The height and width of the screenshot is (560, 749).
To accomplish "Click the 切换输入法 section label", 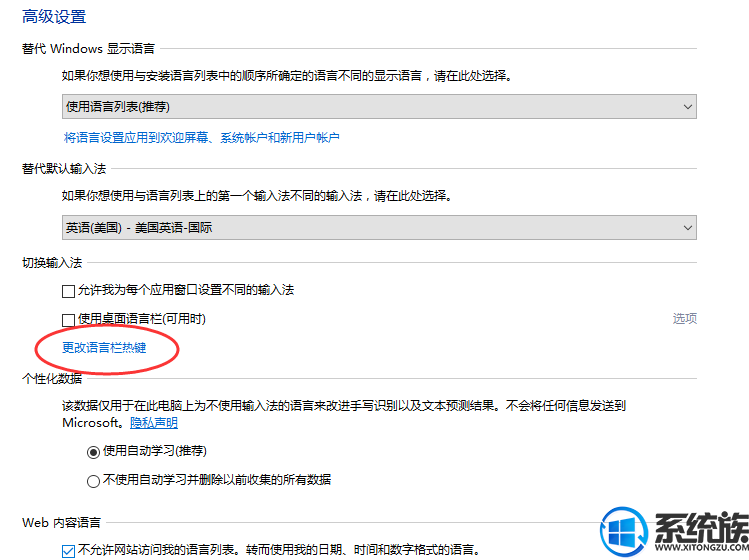I will point(52,263).
